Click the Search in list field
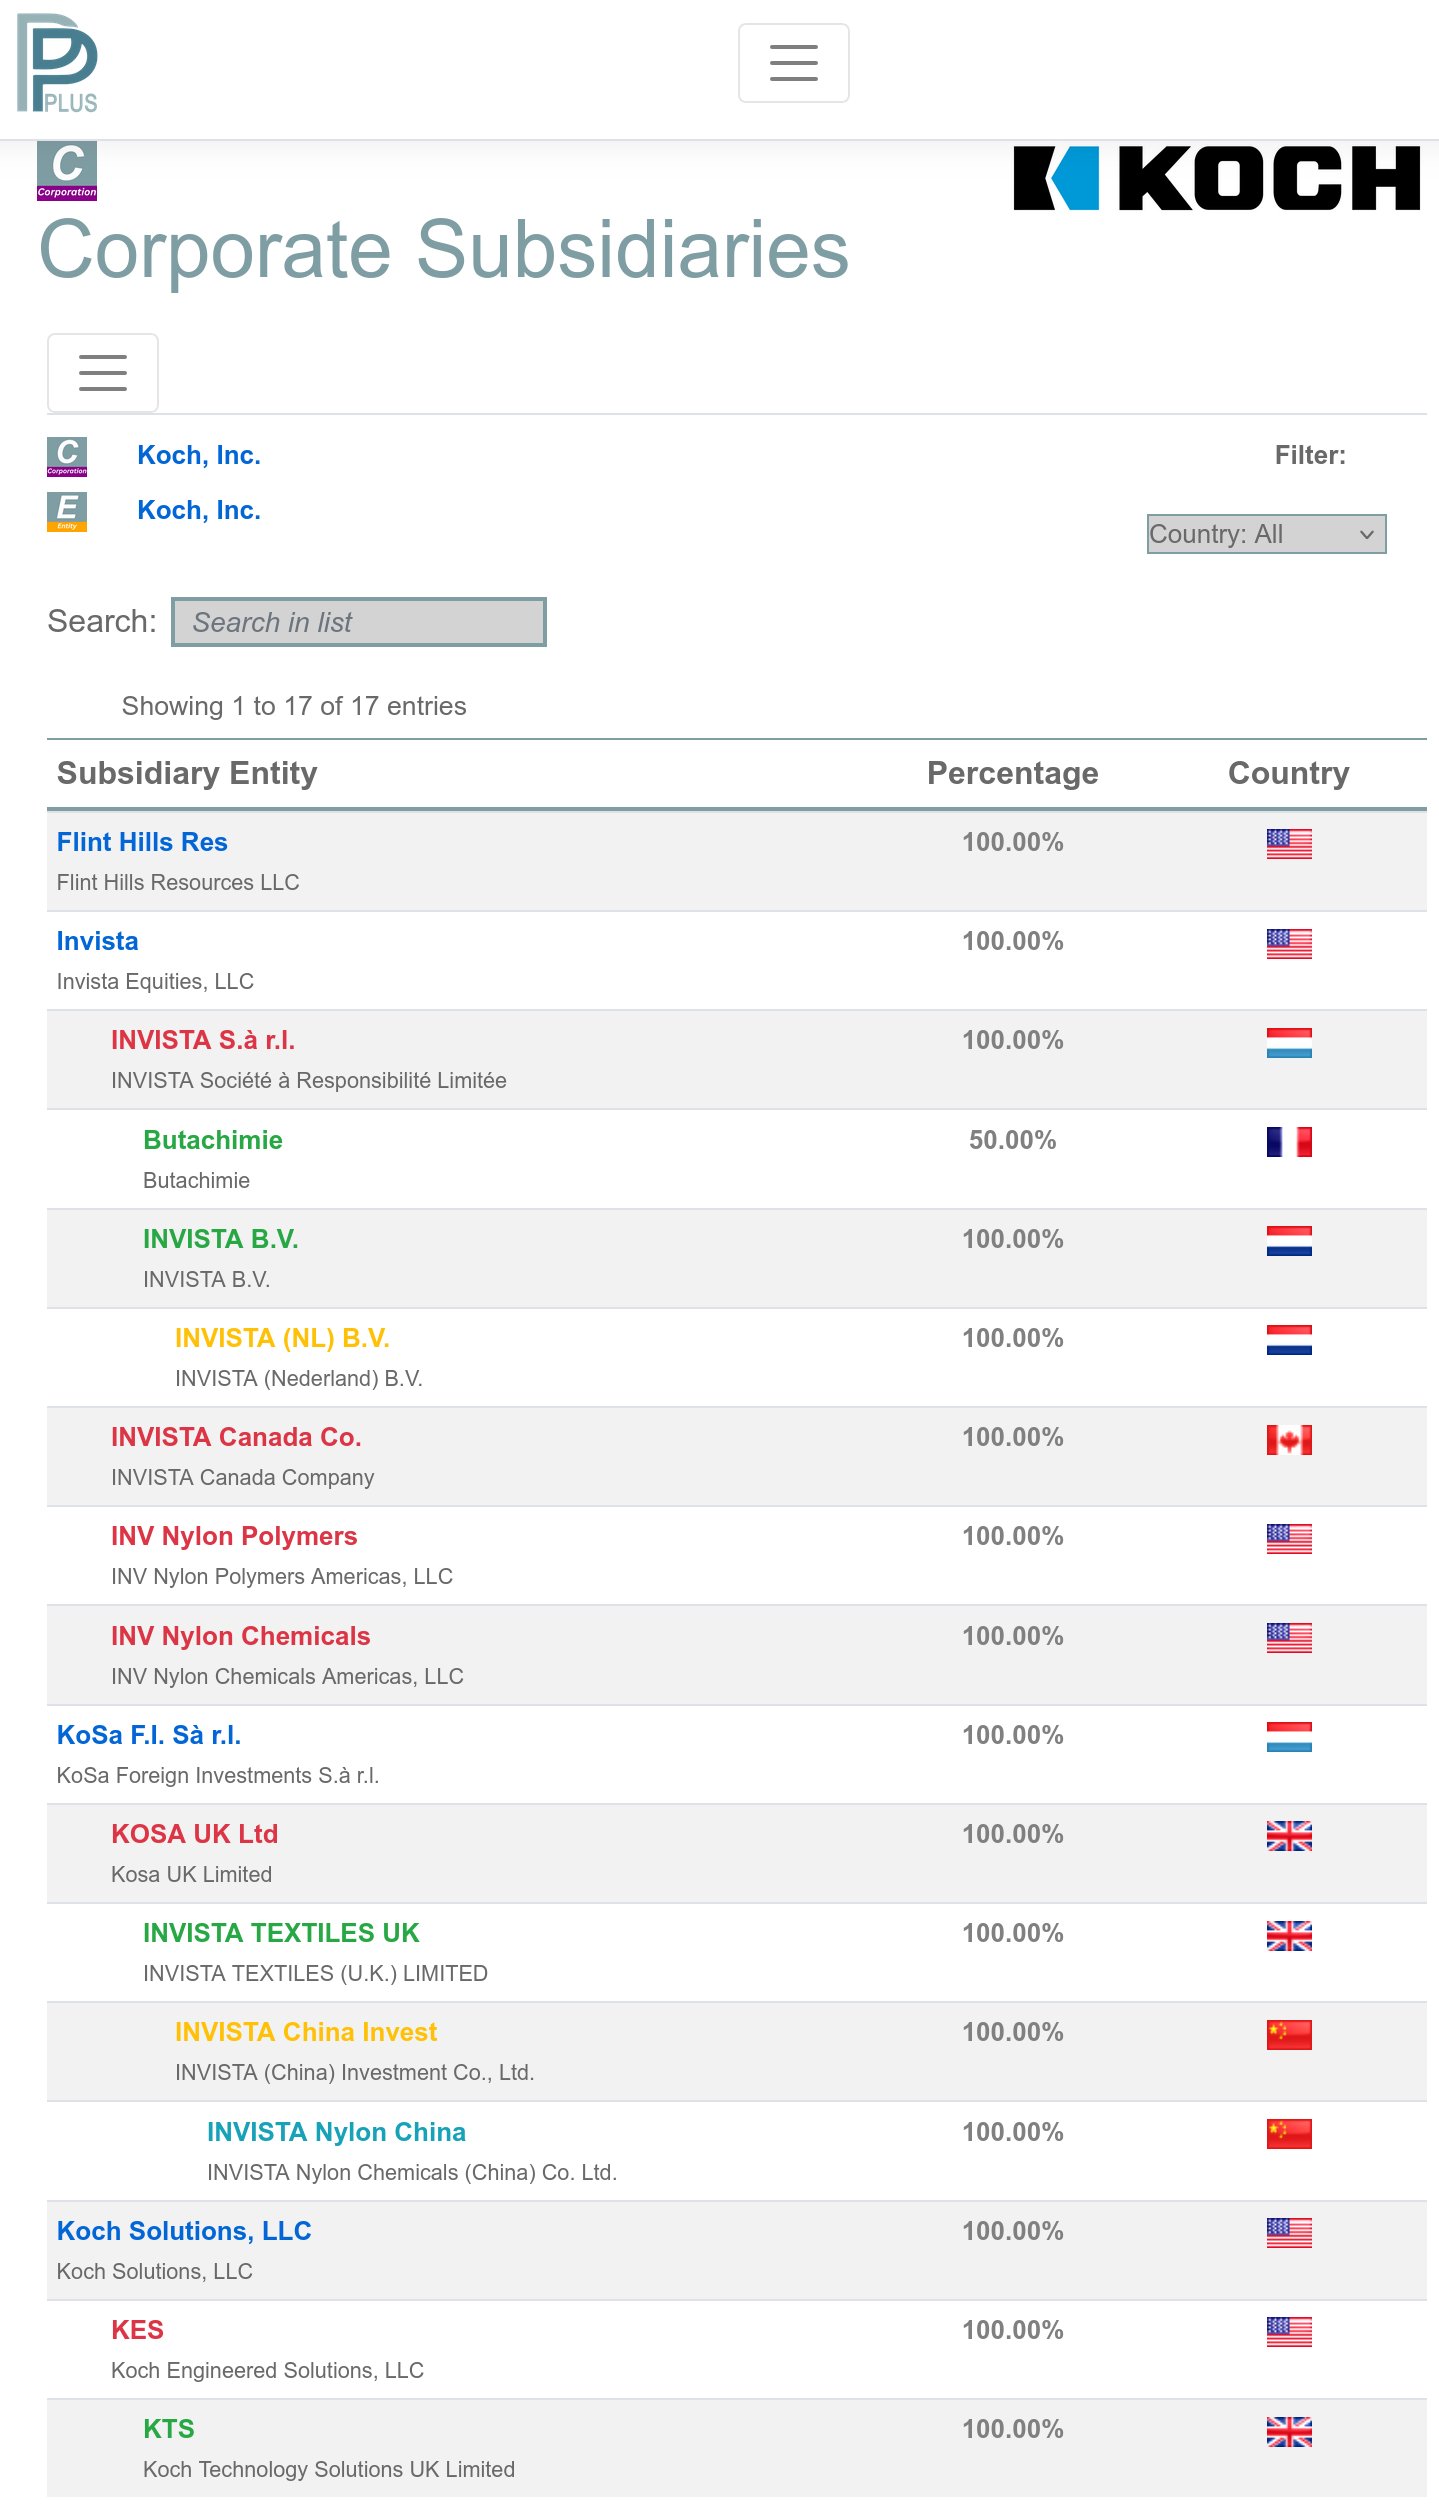 pyautogui.click(x=359, y=622)
